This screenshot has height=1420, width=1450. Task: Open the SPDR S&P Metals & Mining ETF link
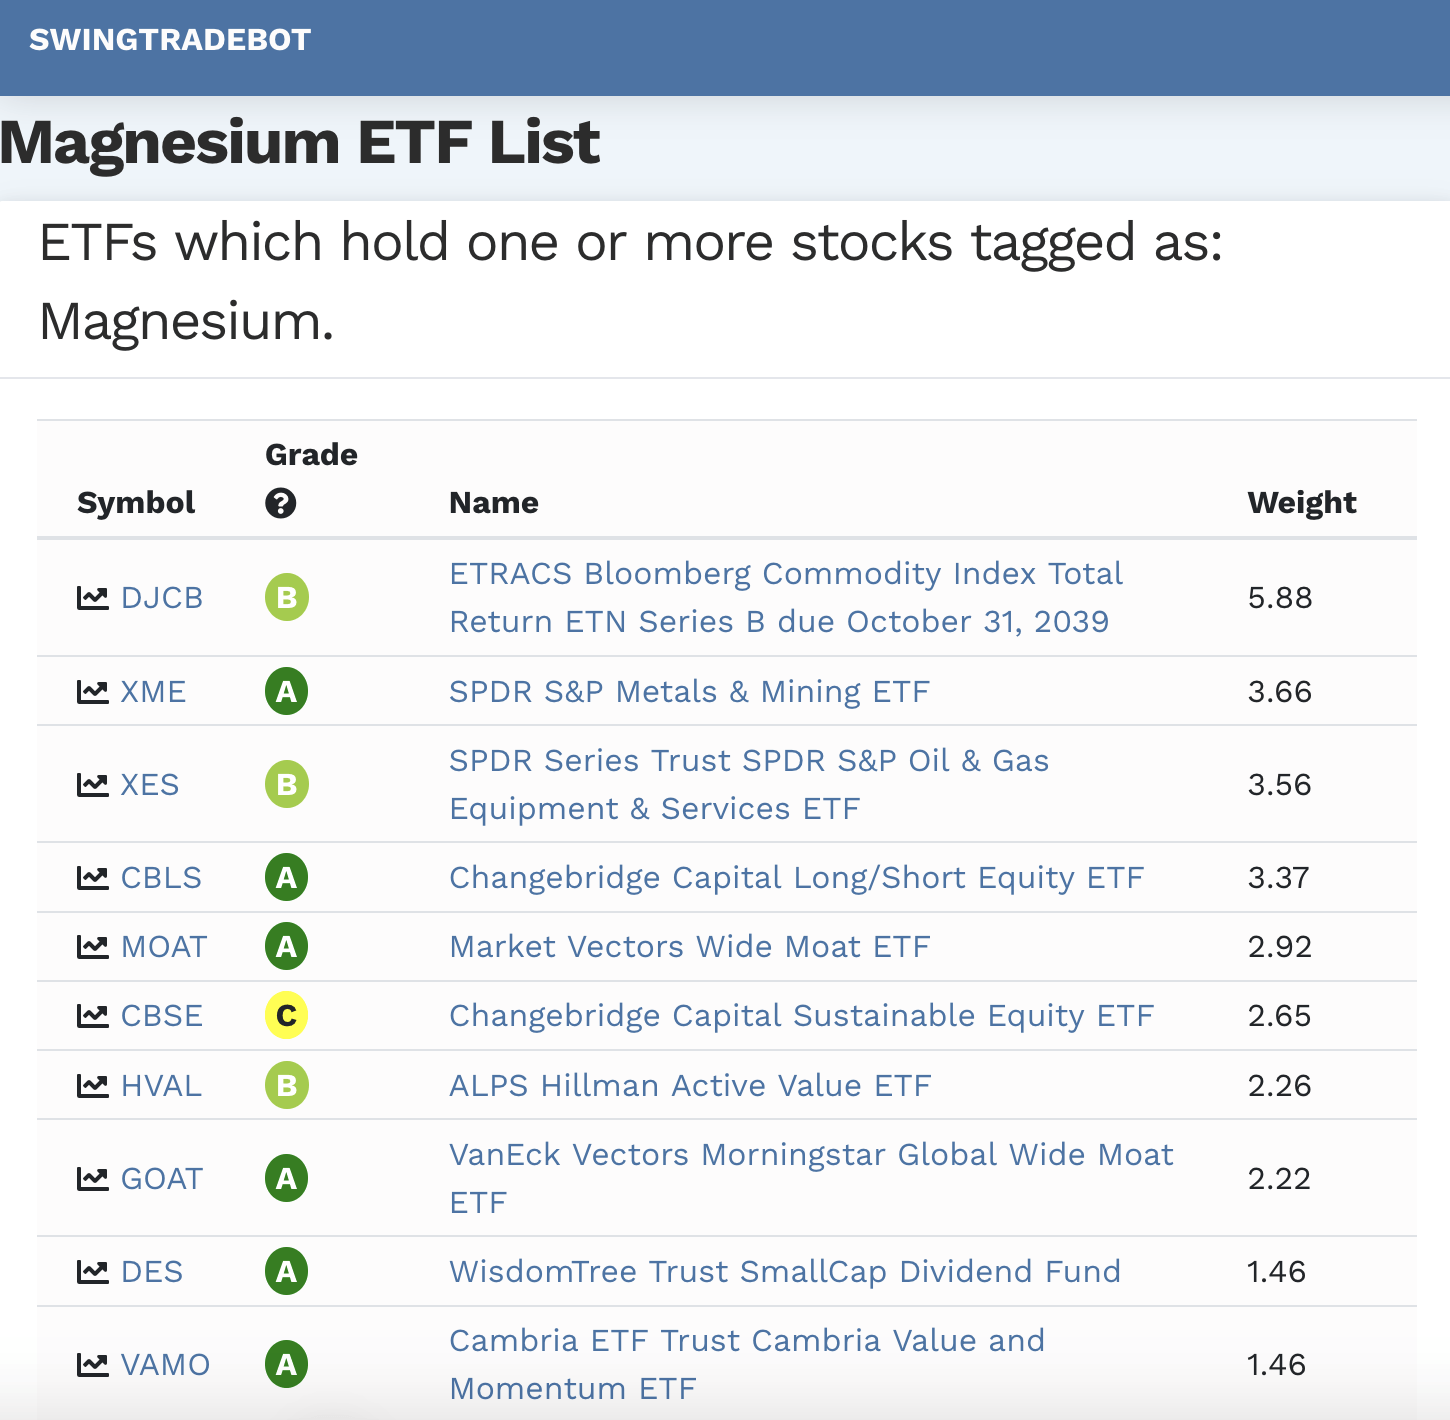(689, 692)
